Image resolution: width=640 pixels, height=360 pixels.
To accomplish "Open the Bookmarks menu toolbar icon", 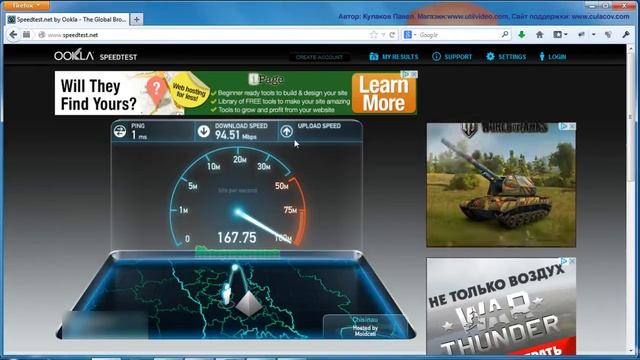I will (560, 35).
